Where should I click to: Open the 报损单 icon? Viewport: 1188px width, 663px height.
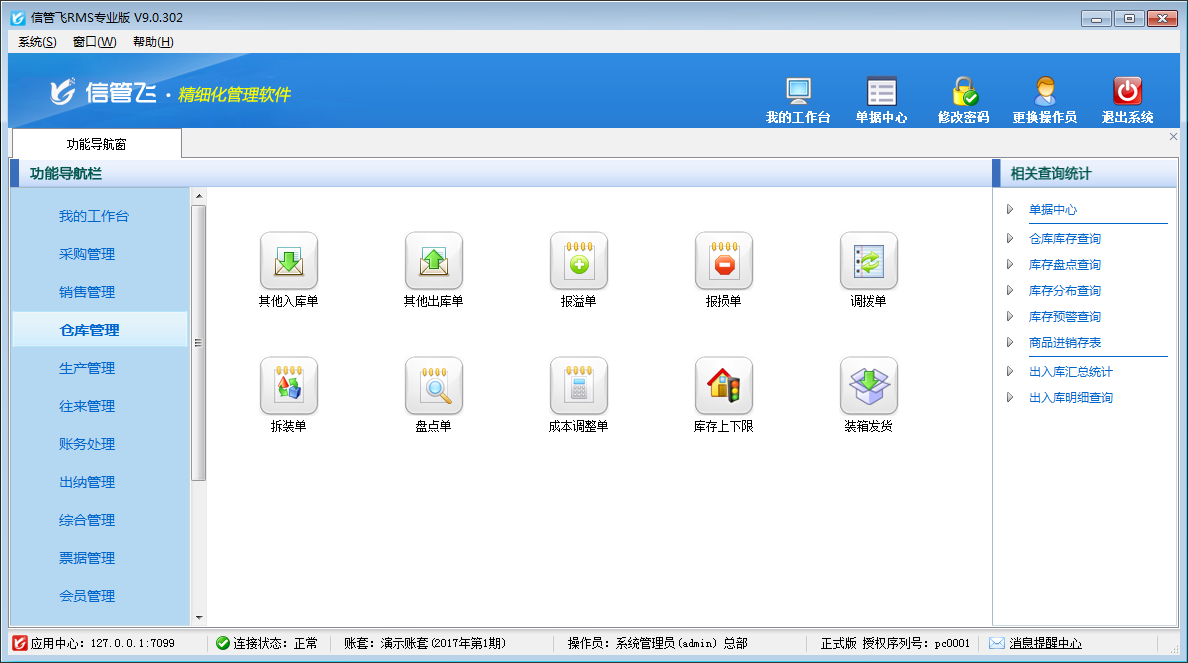724,261
